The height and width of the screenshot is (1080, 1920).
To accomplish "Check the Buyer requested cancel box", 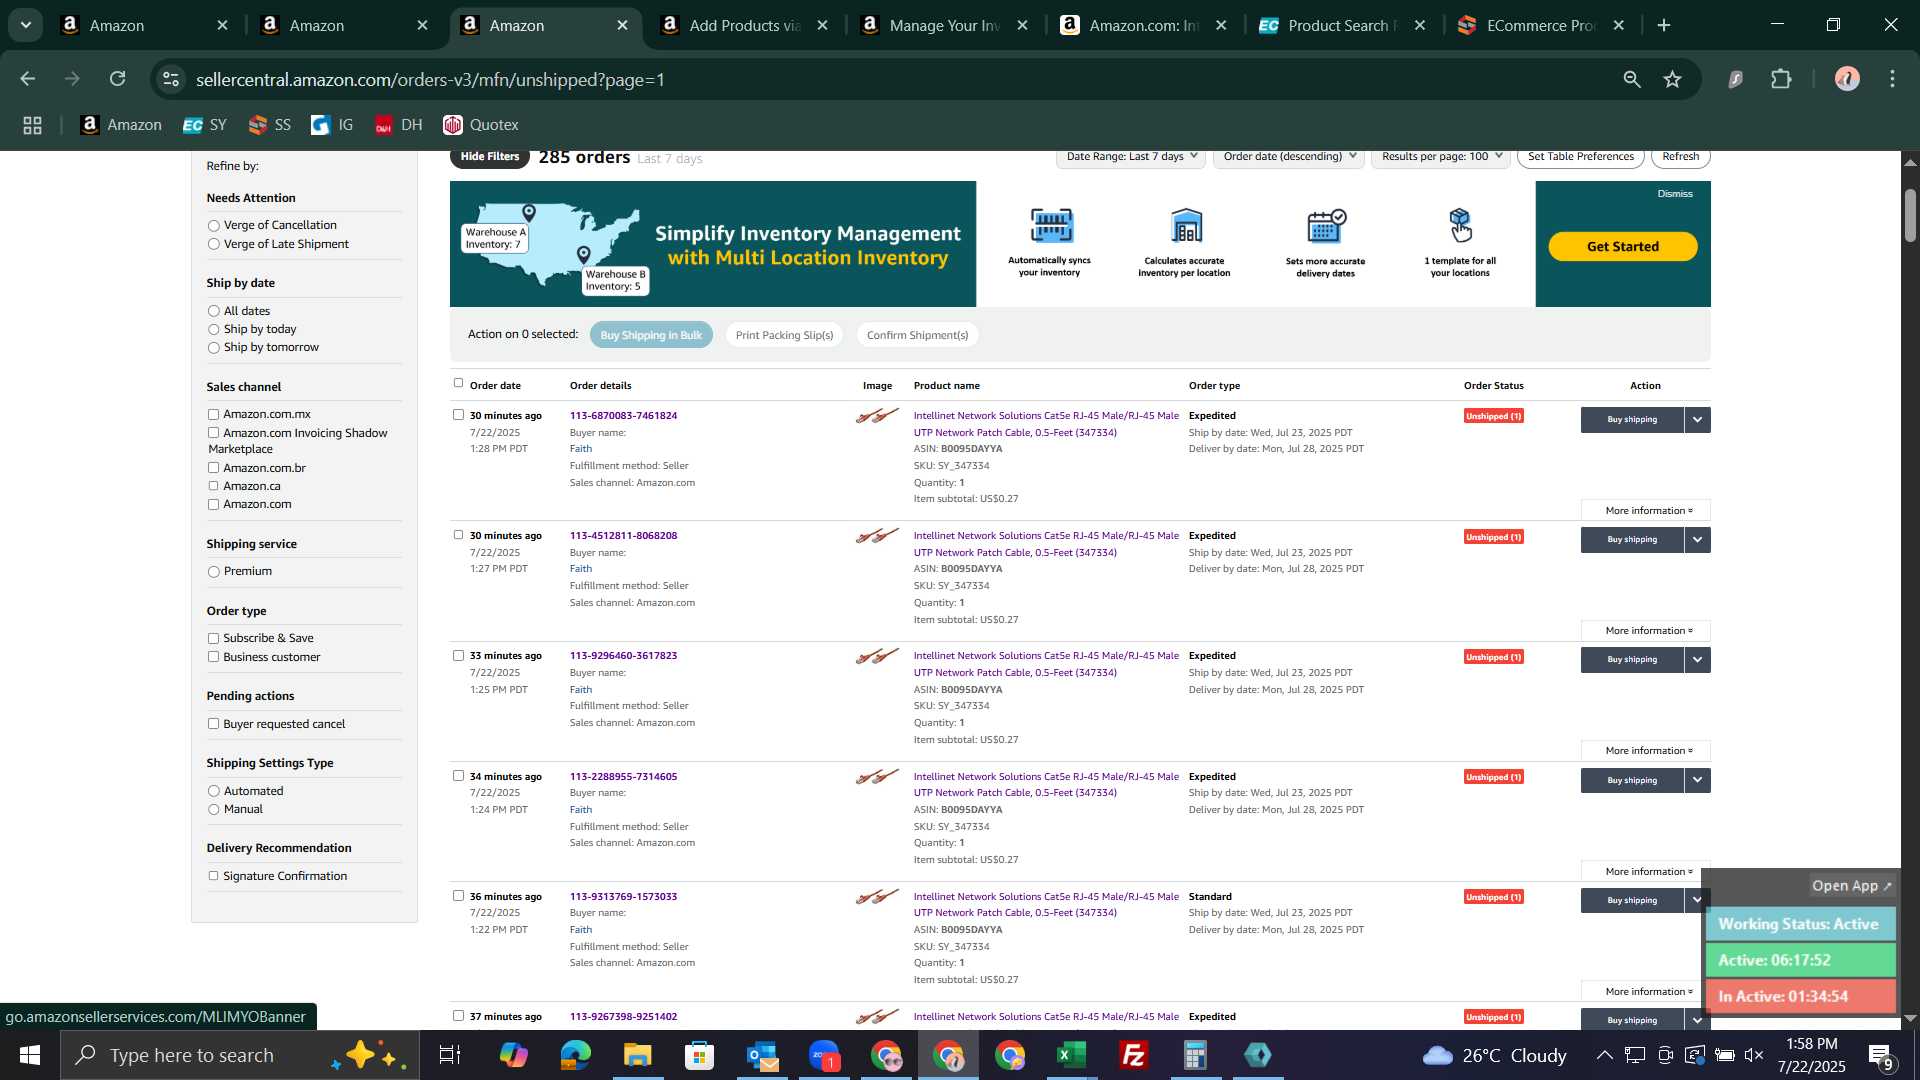I will pyautogui.click(x=213, y=724).
